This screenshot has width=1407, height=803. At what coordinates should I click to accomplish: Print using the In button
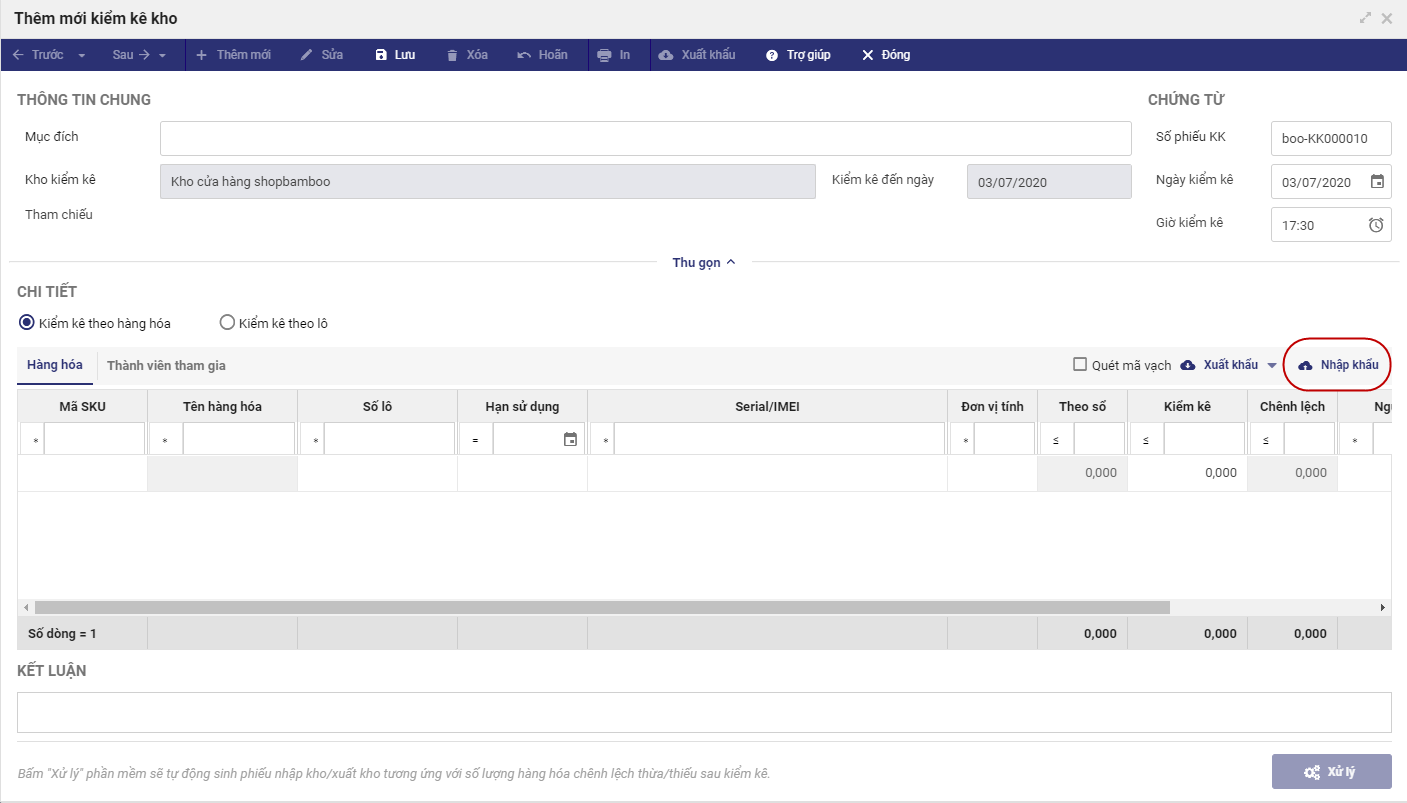(x=614, y=55)
